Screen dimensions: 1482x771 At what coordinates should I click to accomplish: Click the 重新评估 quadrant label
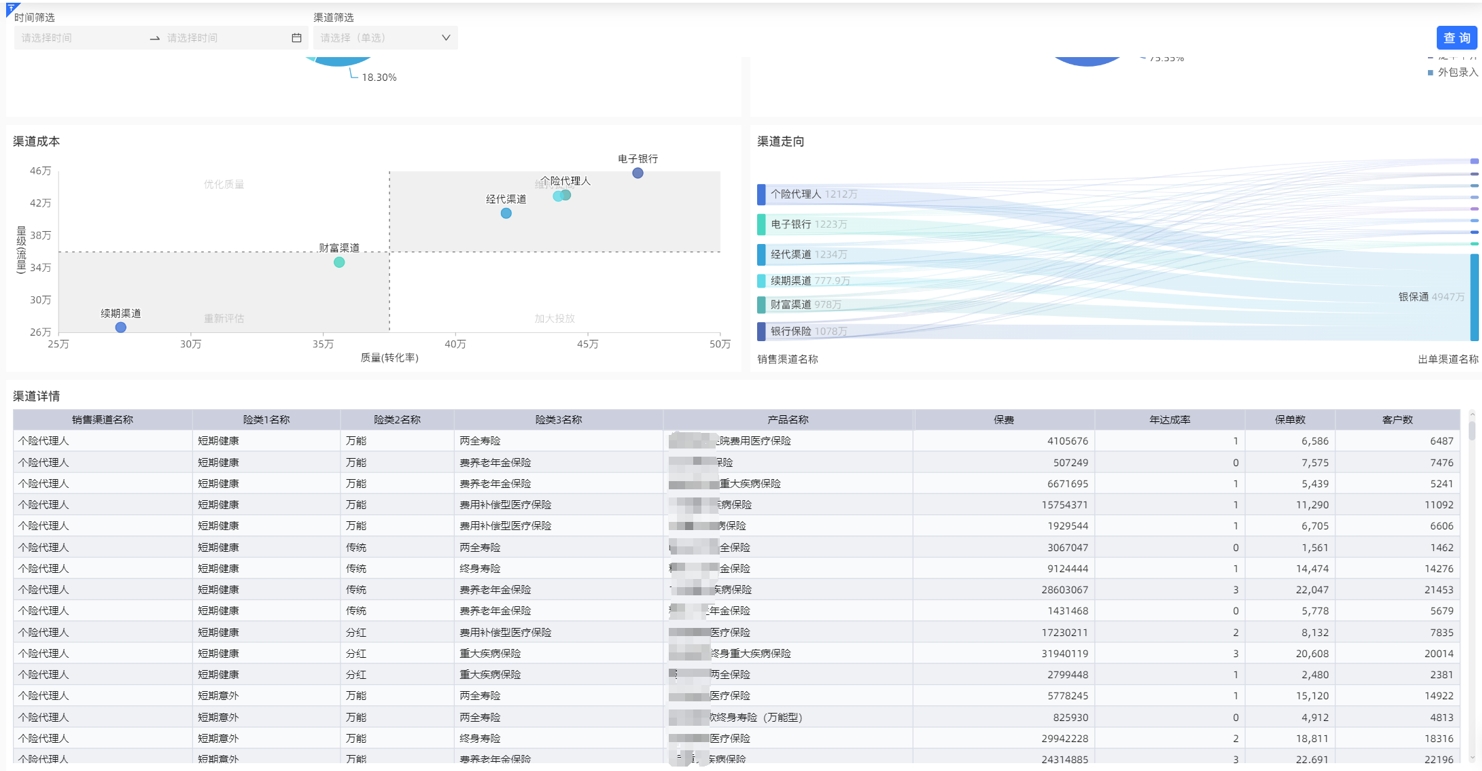tap(224, 318)
